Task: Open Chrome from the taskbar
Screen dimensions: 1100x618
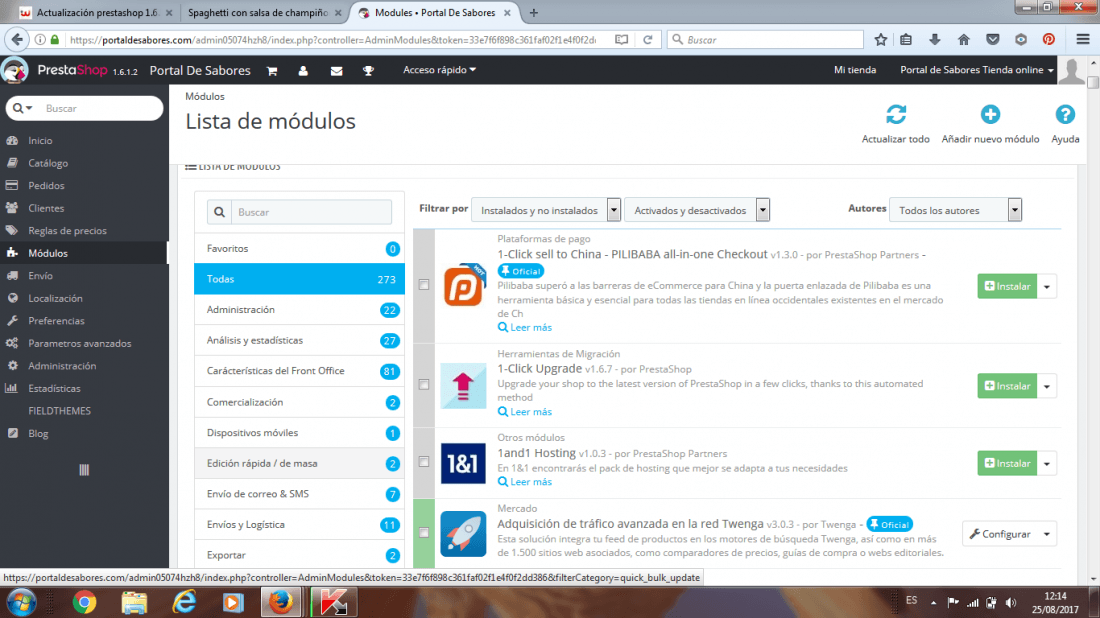Action: (84, 603)
